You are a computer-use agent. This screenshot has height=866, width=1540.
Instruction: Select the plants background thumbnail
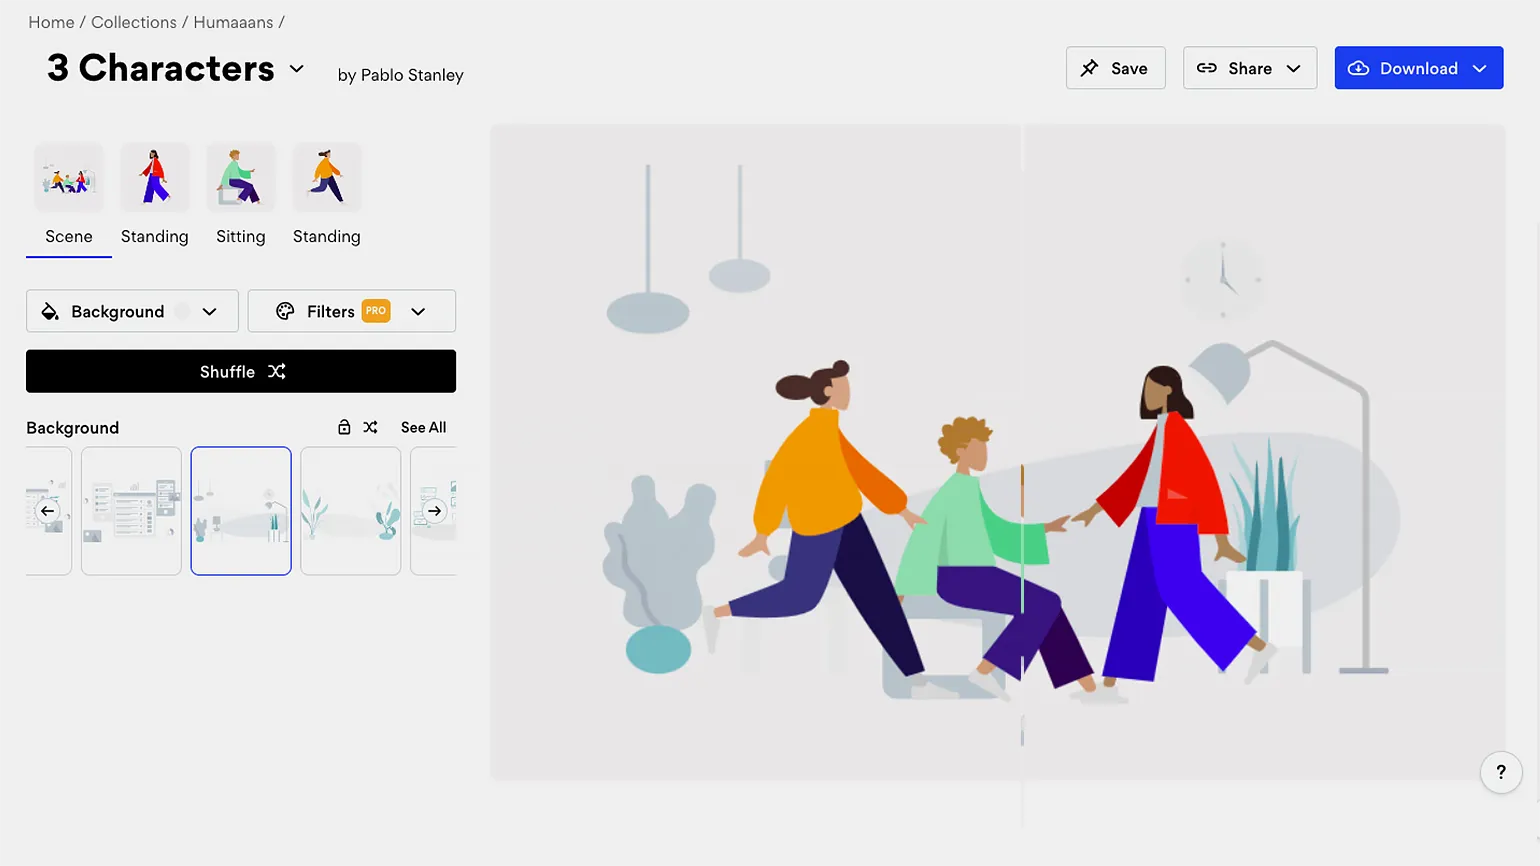350,511
